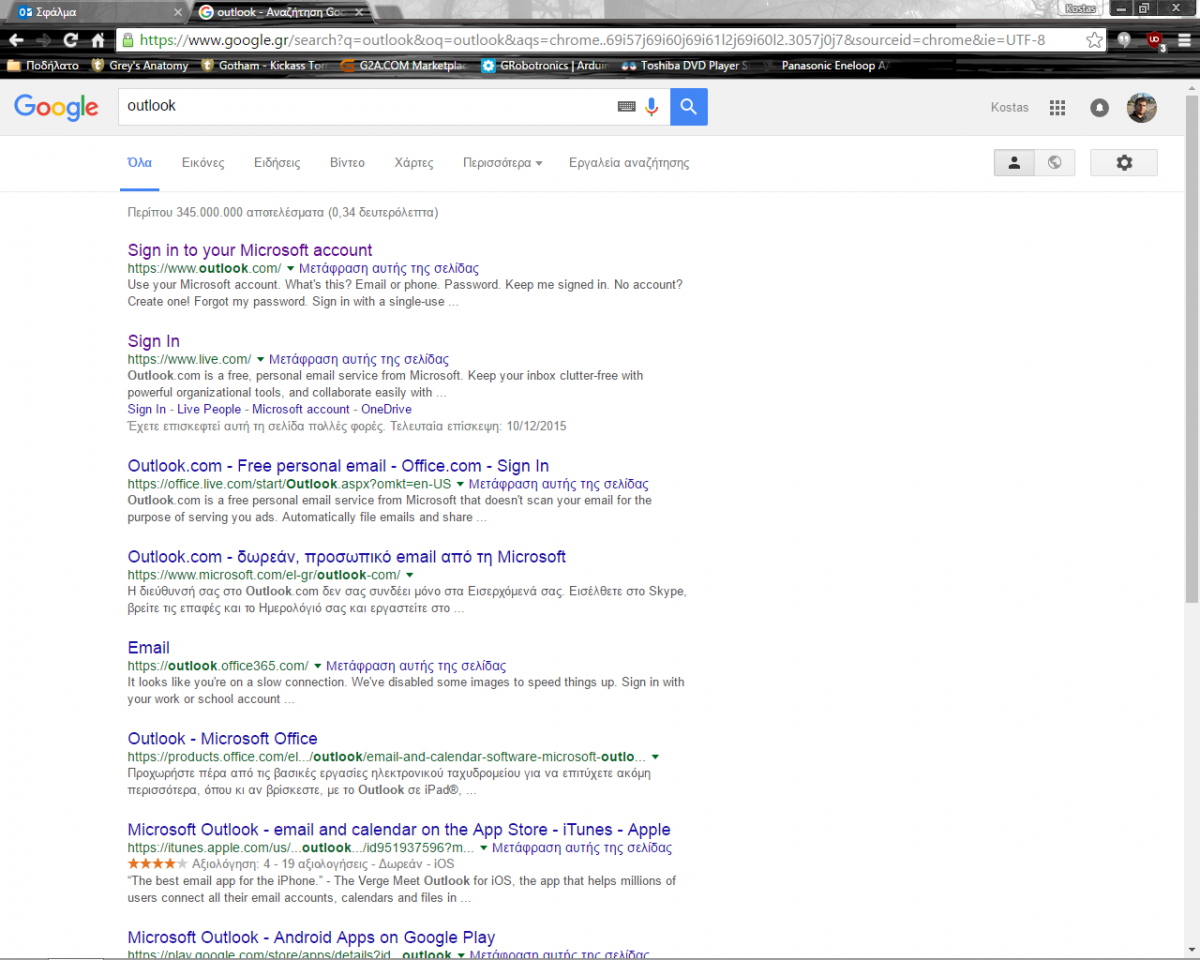Open Εργαλεία αναζήτησης search tools
Viewport: 1200px width, 960px height.
629,163
